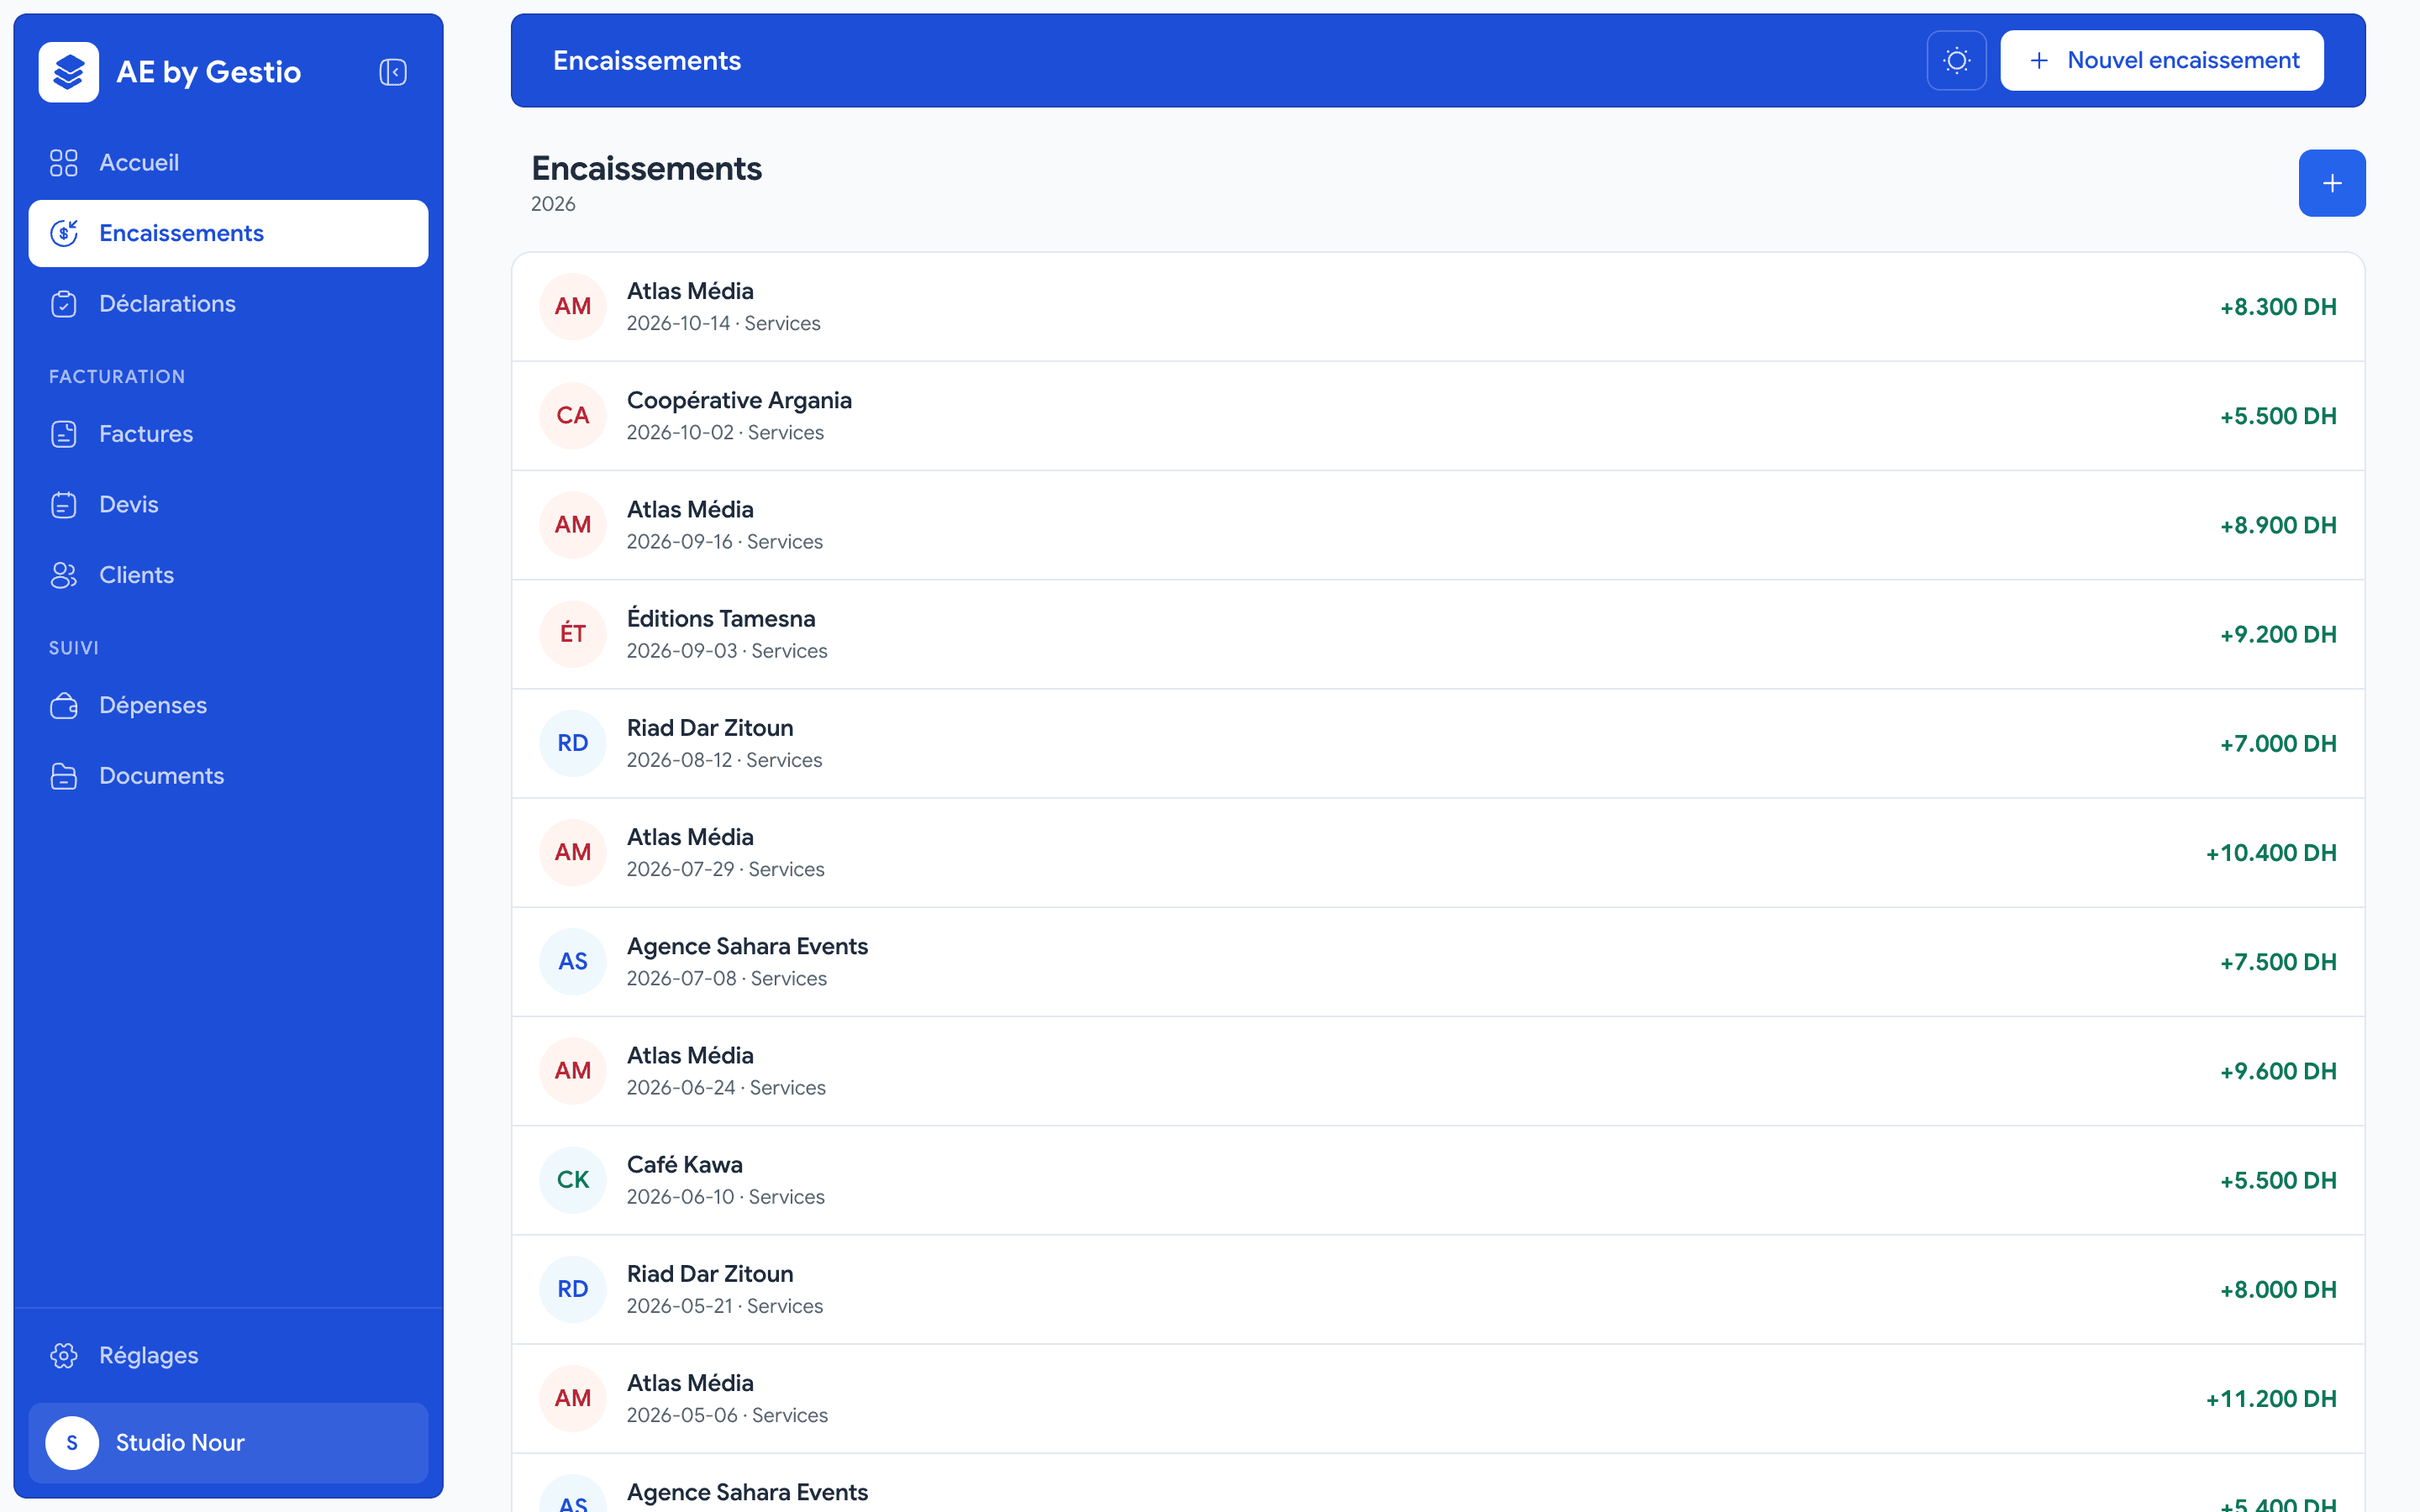The width and height of the screenshot is (2420, 1512).
Task: Open the Éditions Tamesna entry
Action: pyautogui.click(x=1438, y=634)
